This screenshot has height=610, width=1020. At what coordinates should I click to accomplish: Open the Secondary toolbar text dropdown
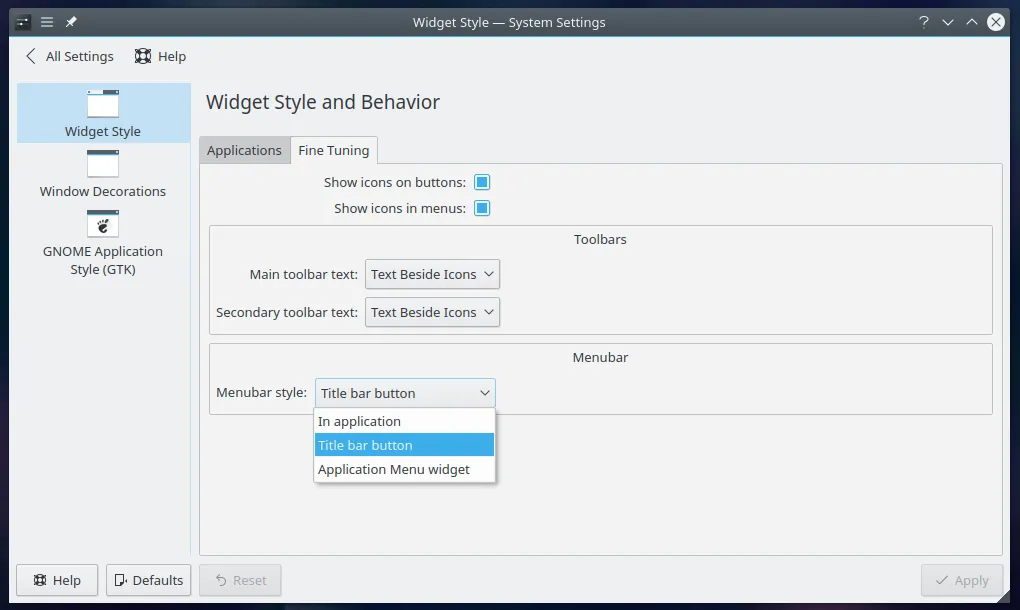pyautogui.click(x=432, y=312)
